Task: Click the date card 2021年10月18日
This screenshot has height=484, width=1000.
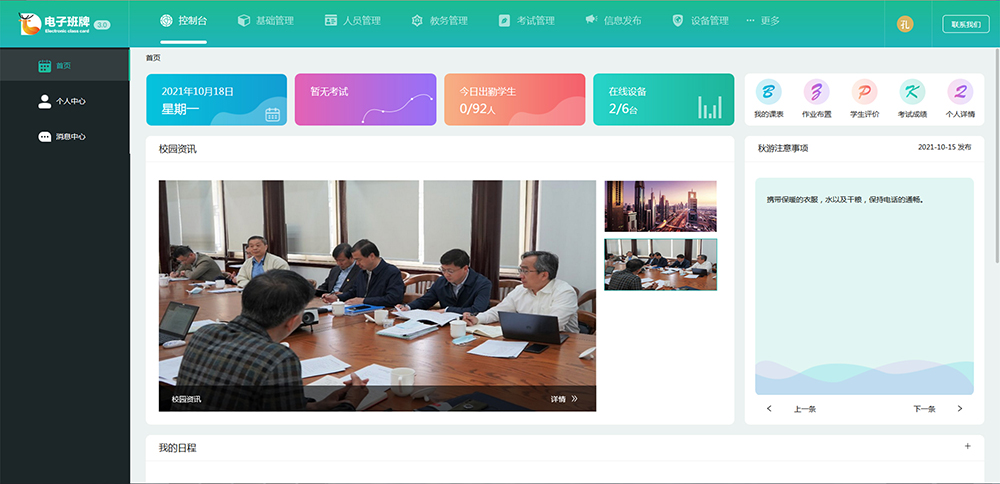Action: coord(216,99)
